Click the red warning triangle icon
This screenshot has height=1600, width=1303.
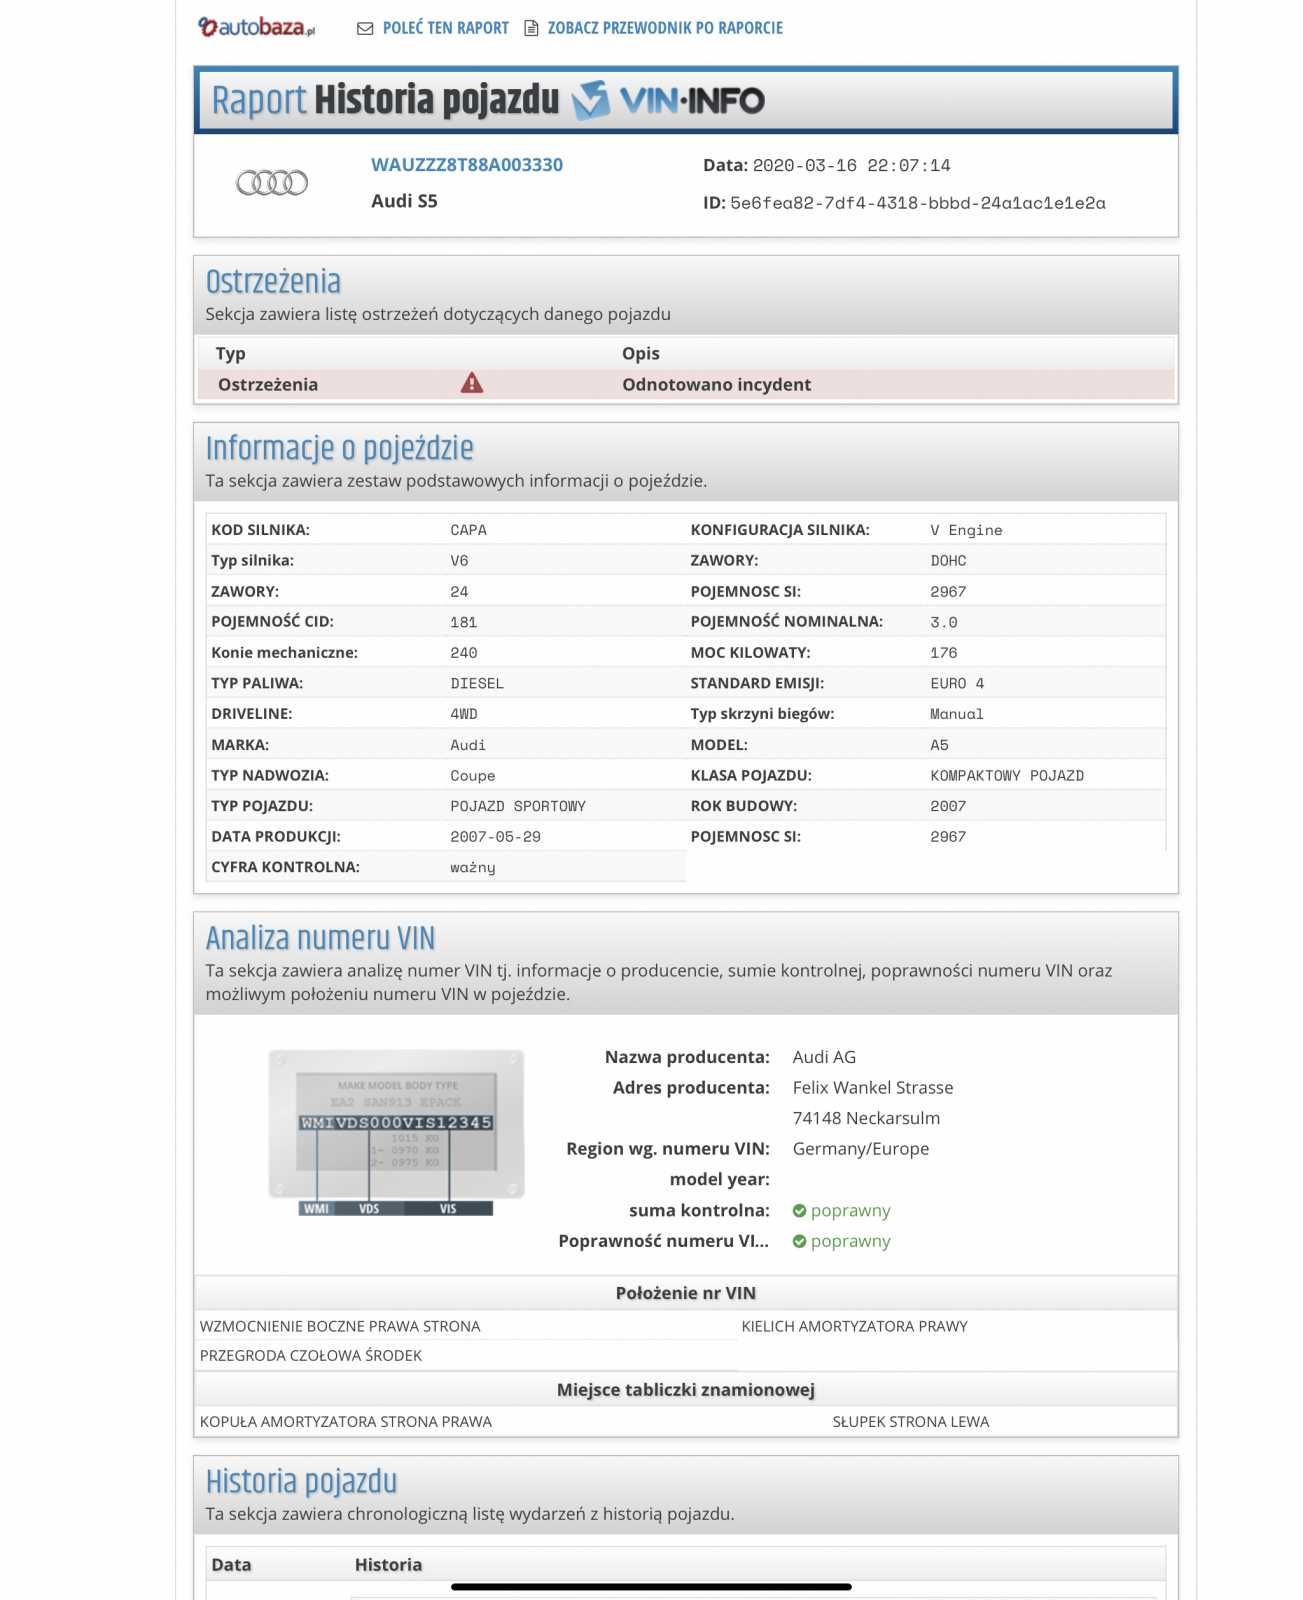tap(471, 383)
